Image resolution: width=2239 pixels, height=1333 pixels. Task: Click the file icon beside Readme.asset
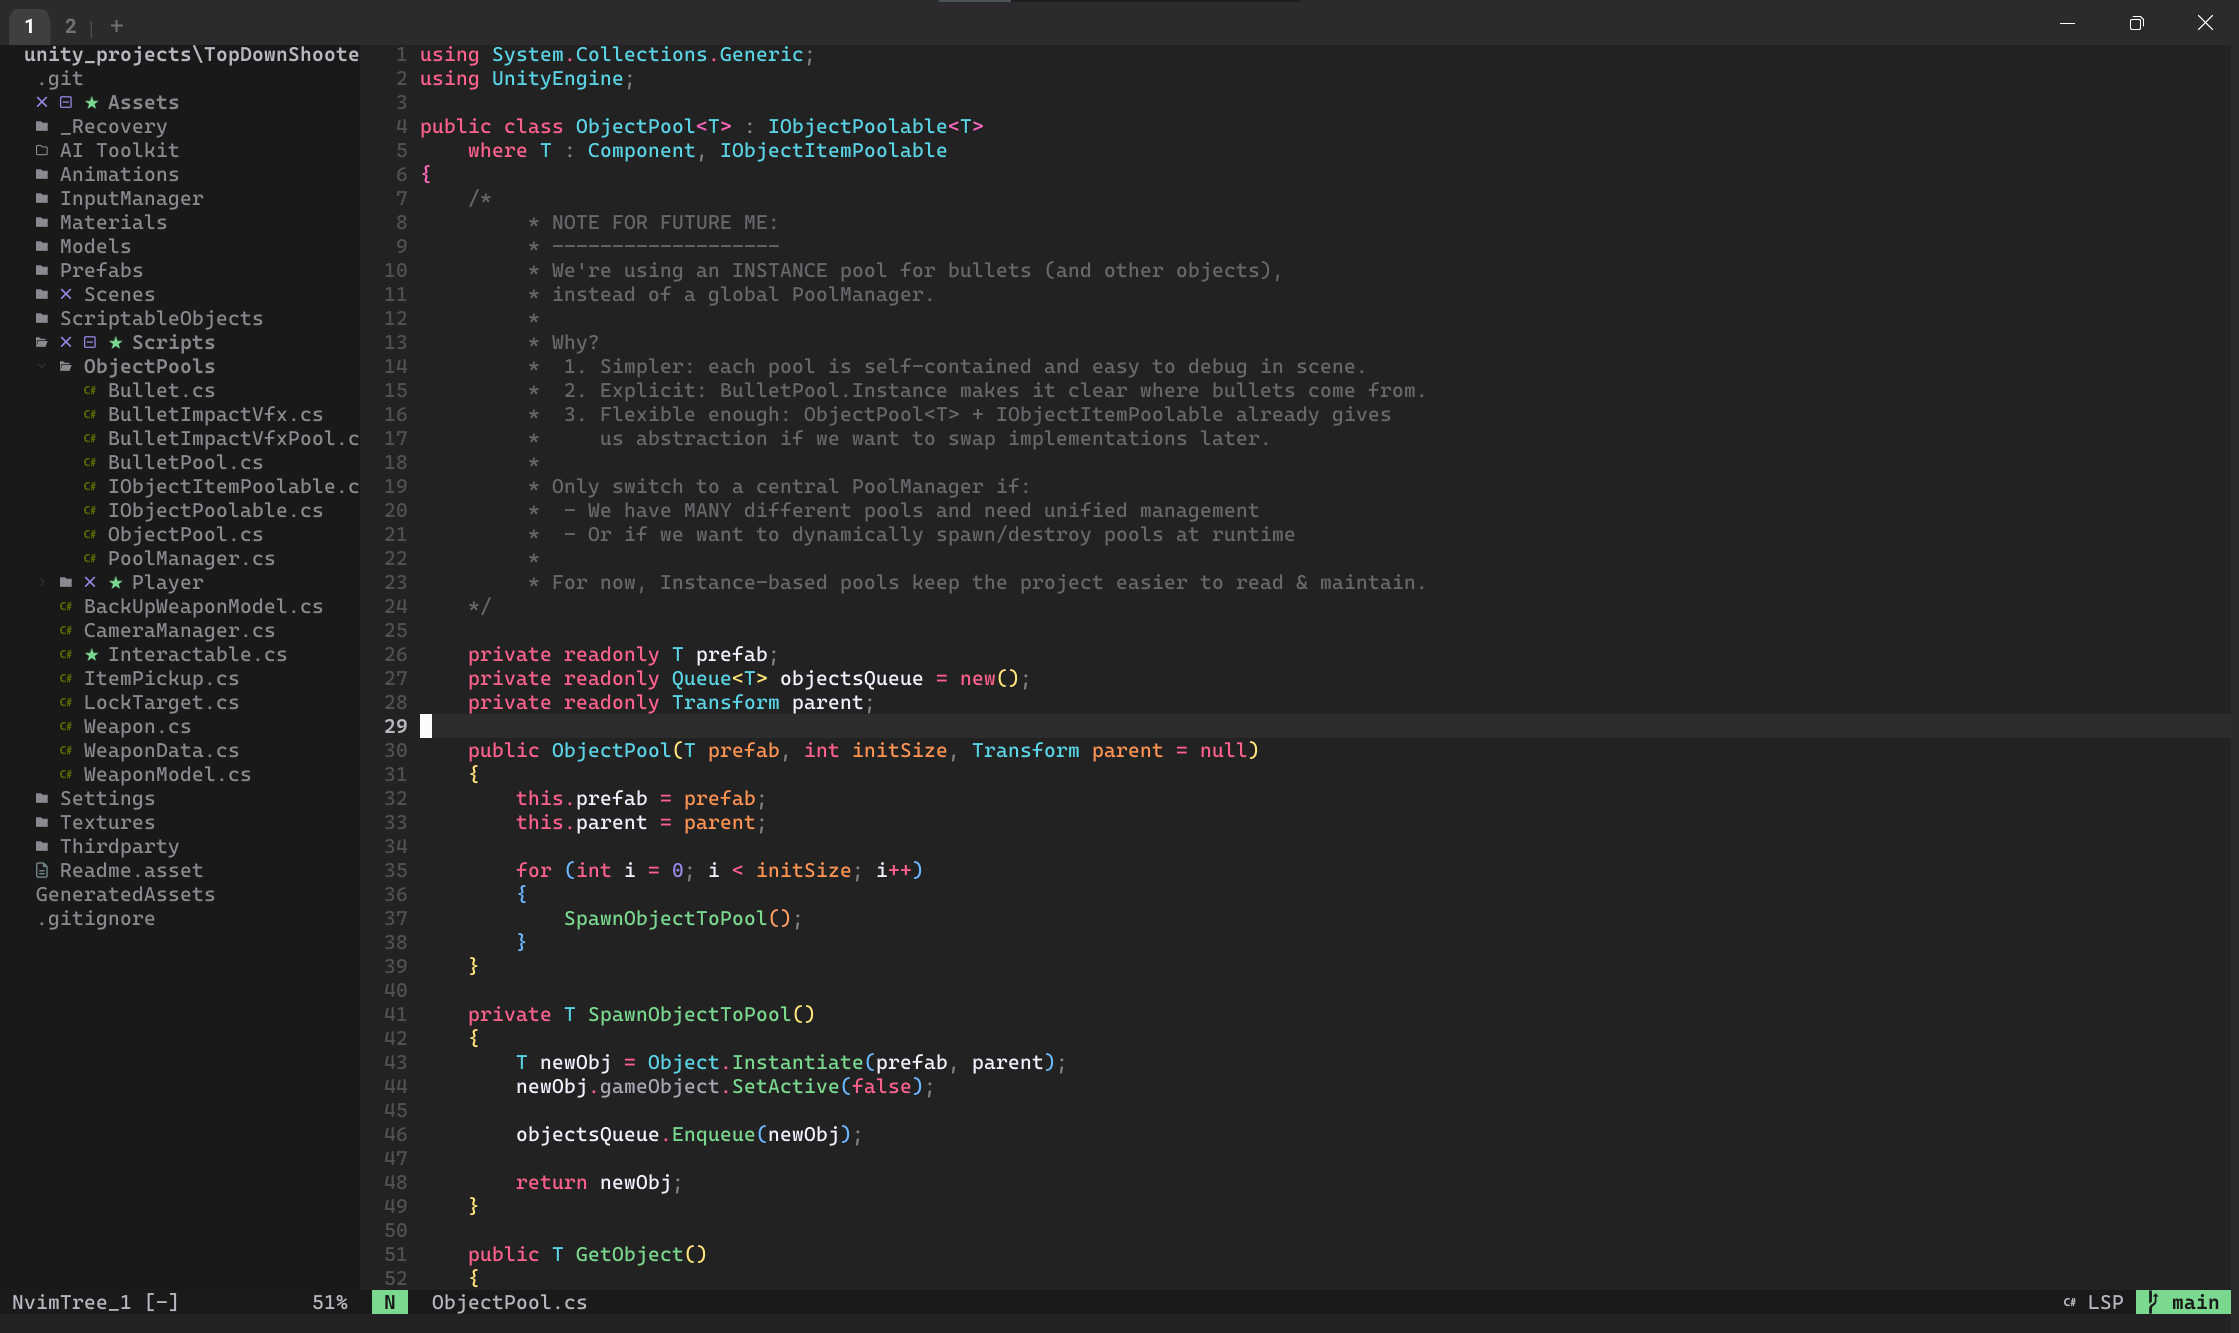pos(42,871)
